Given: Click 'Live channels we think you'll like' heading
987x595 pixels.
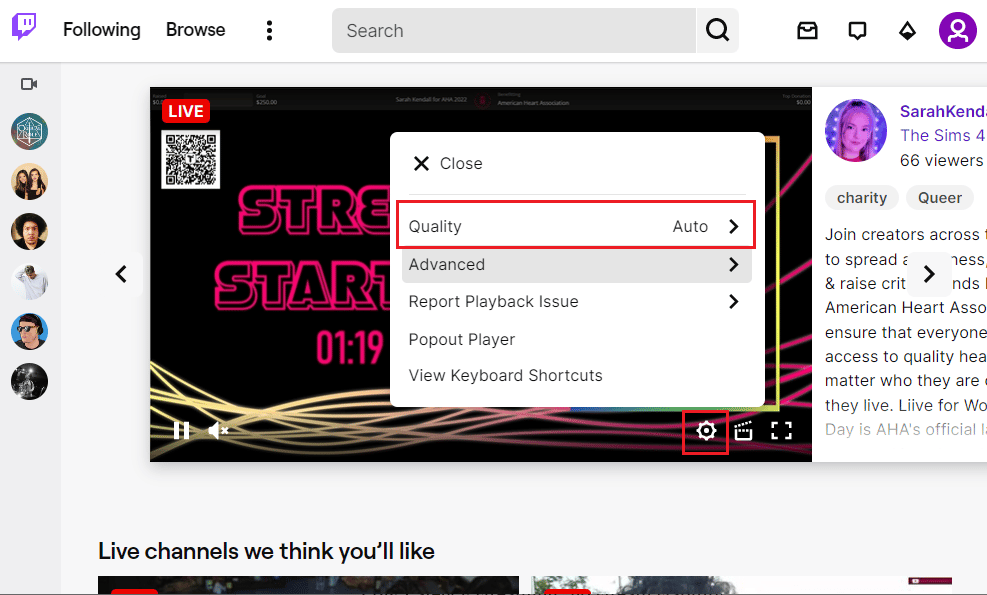Looking at the screenshot, I should click(266, 551).
